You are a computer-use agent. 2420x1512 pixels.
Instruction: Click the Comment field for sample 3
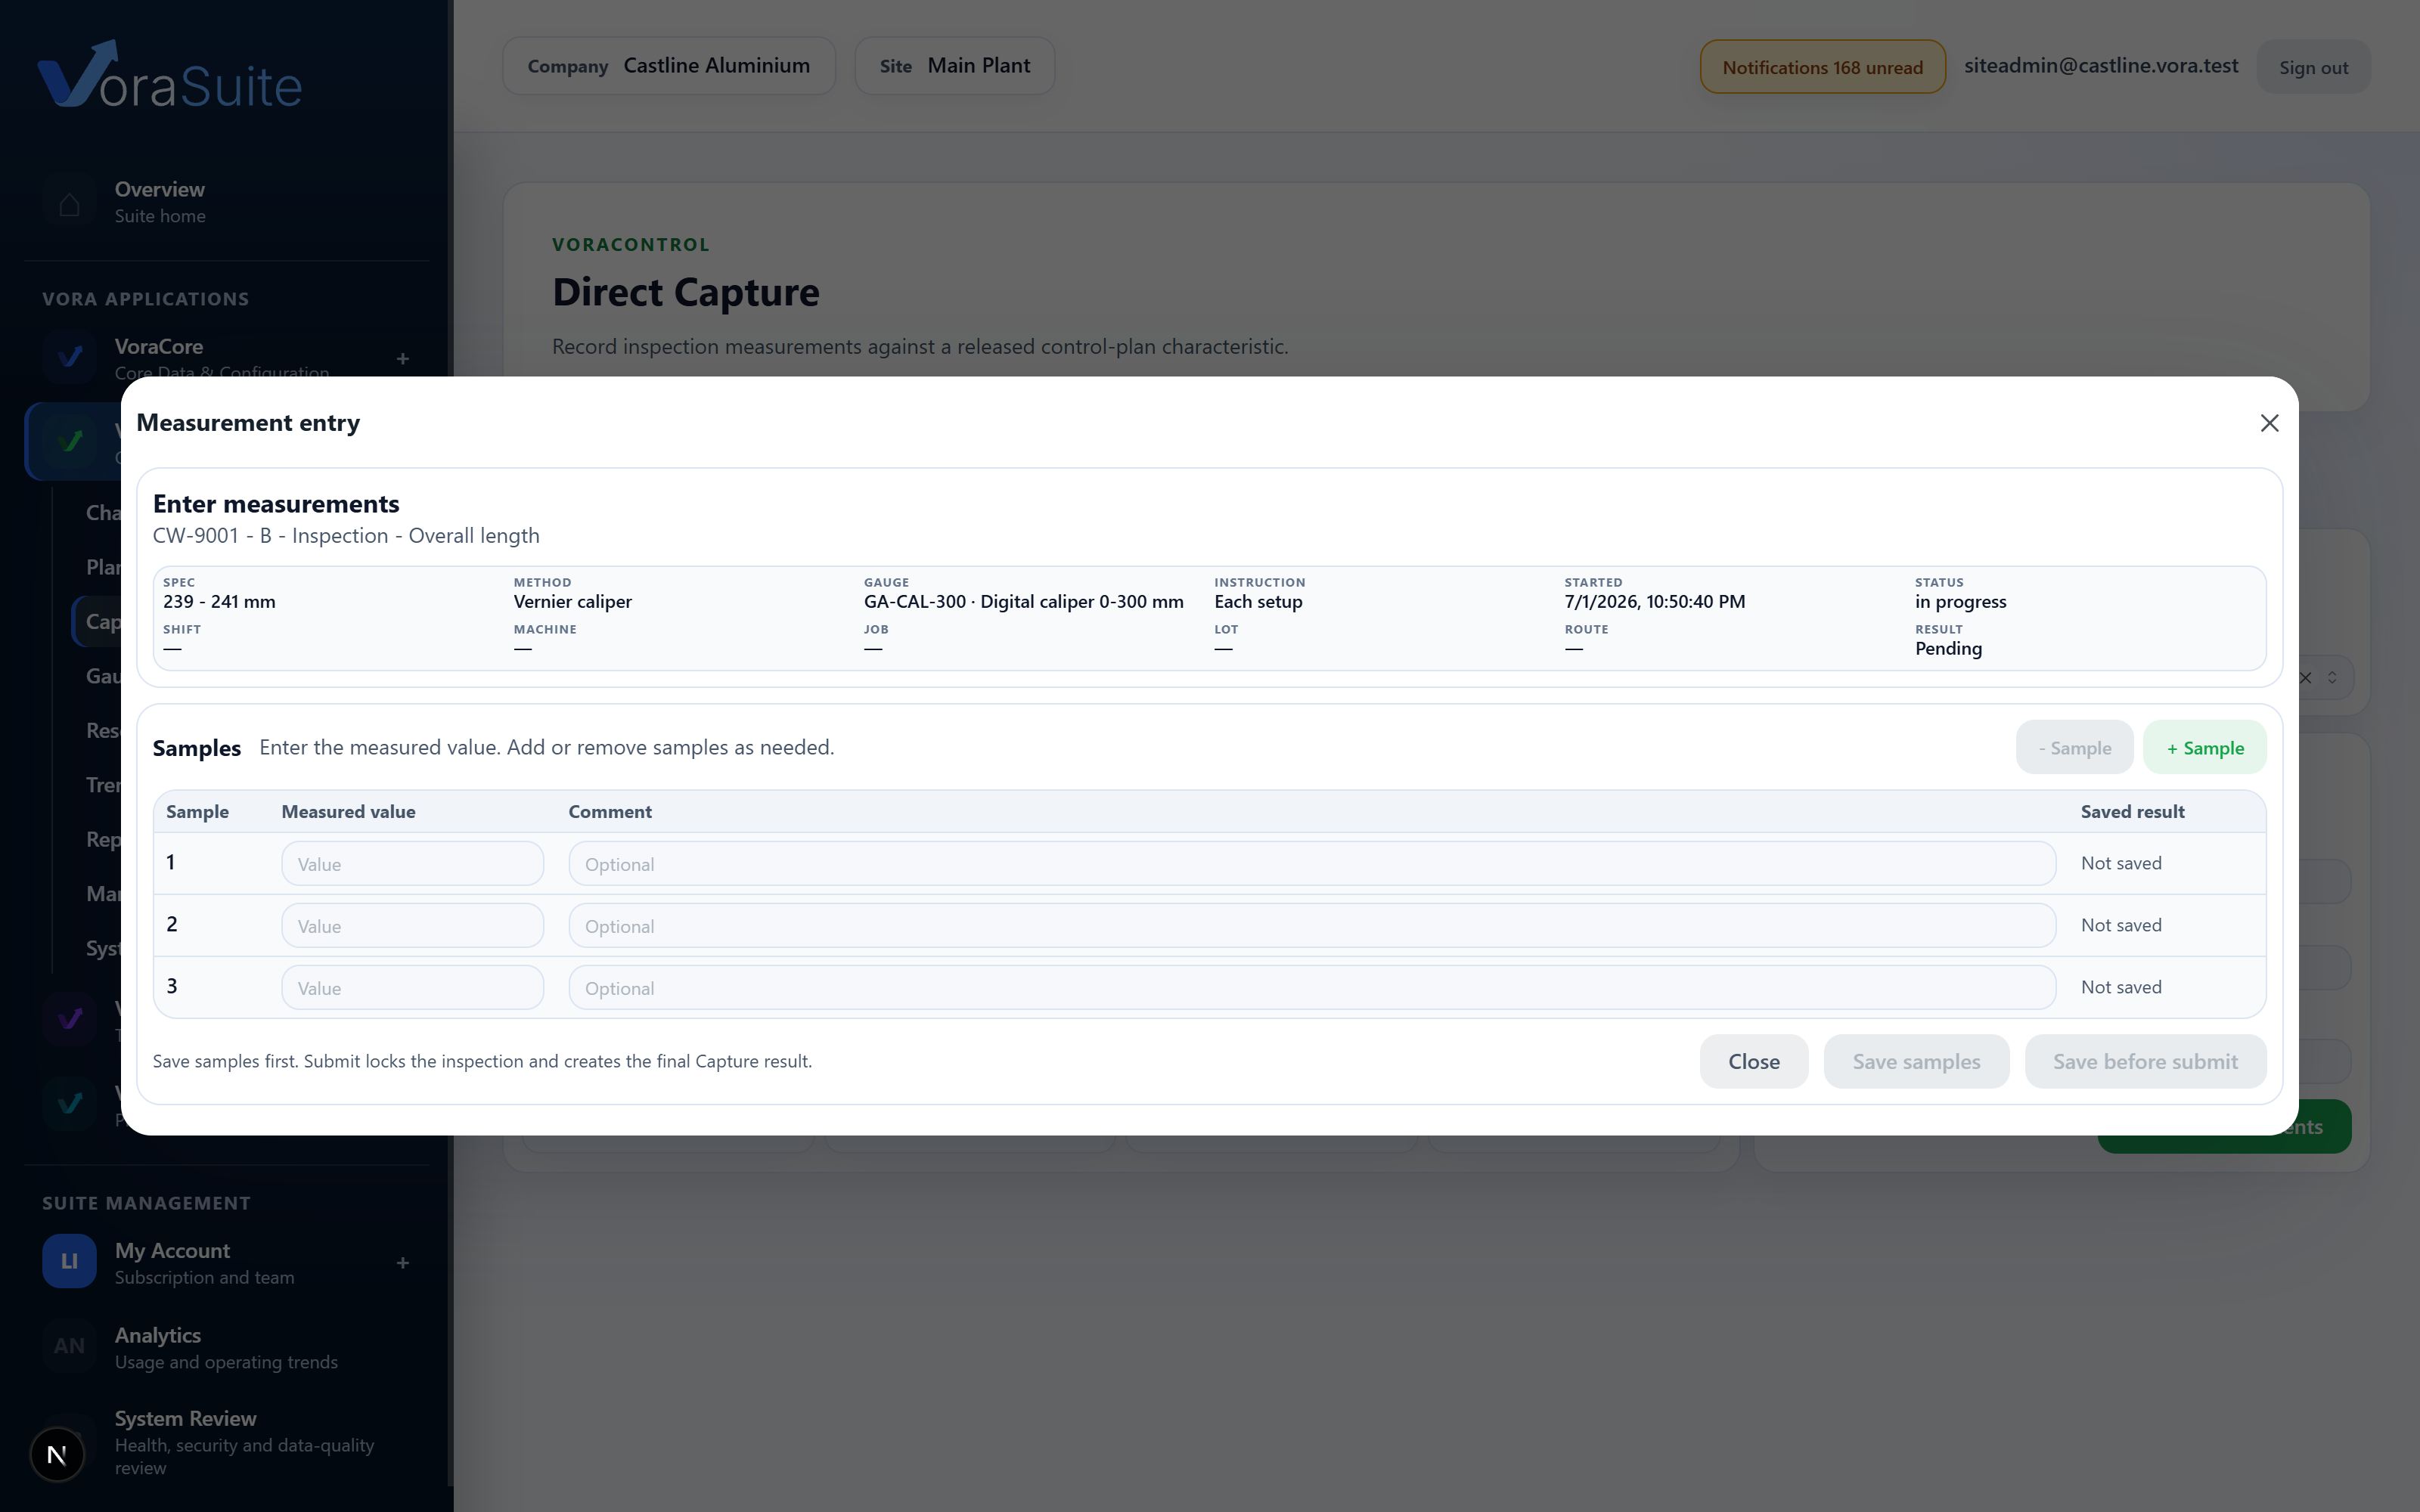pyautogui.click(x=1312, y=988)
